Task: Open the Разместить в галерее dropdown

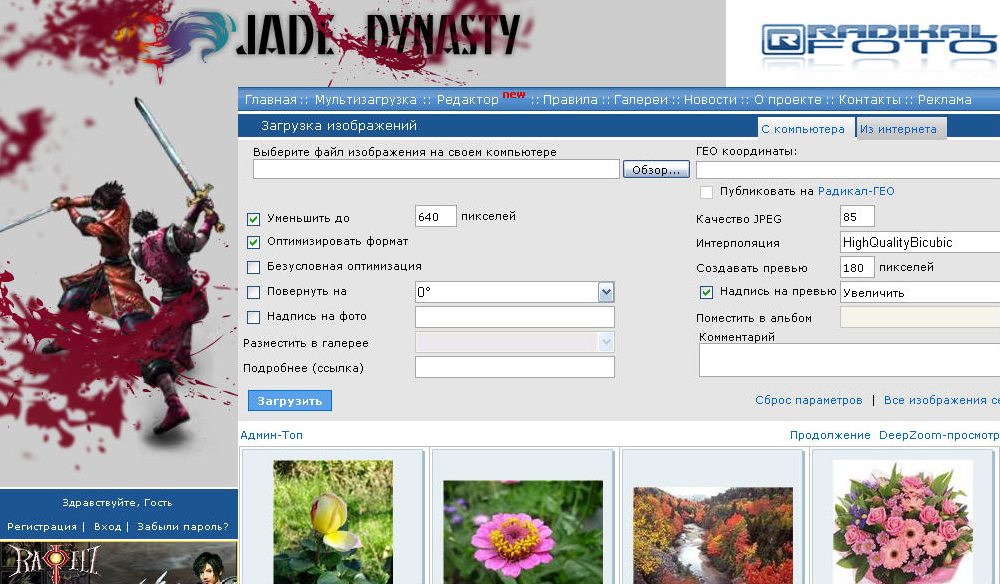Action: click(515, 342)
